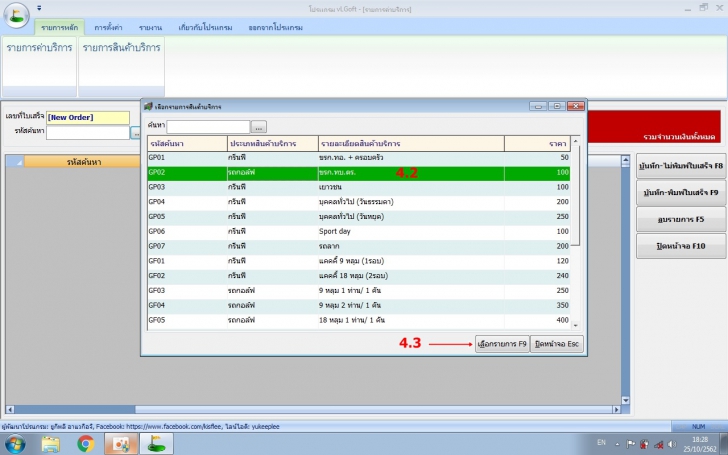The image size is (728, 455).
Task: Select row GP07
Action: pos(358,247)
